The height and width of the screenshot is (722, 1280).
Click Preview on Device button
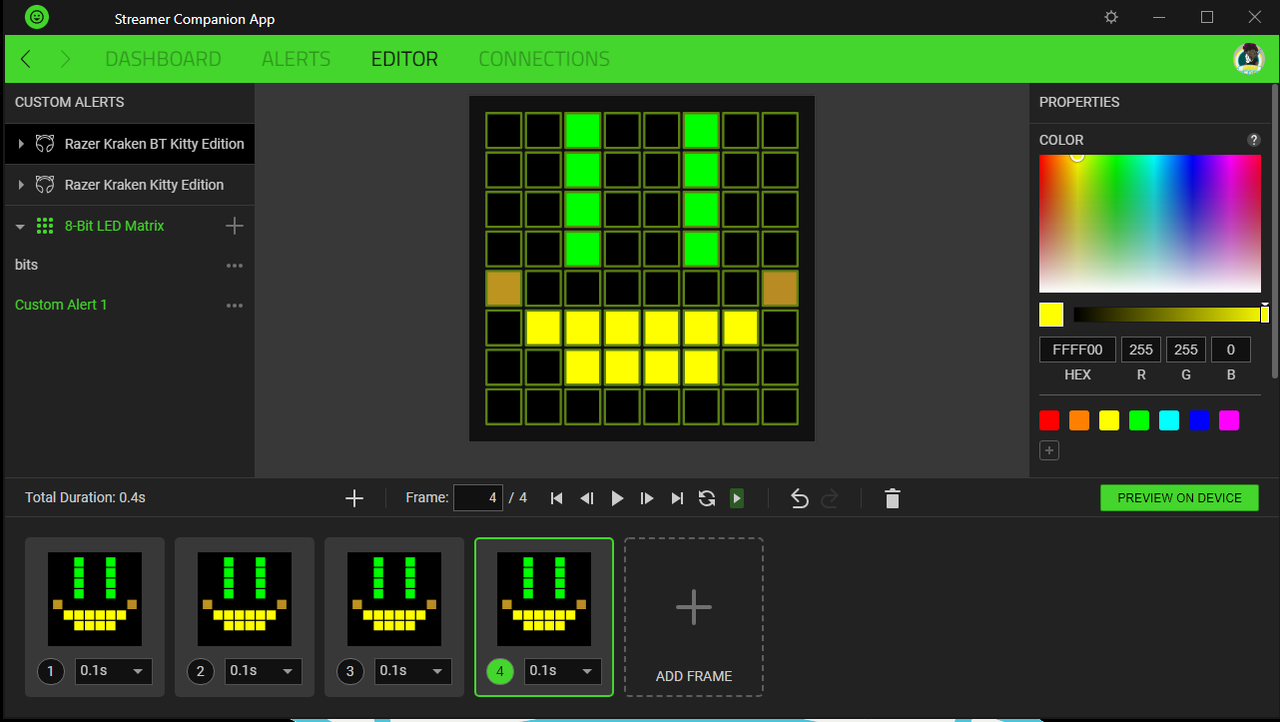1180,498
